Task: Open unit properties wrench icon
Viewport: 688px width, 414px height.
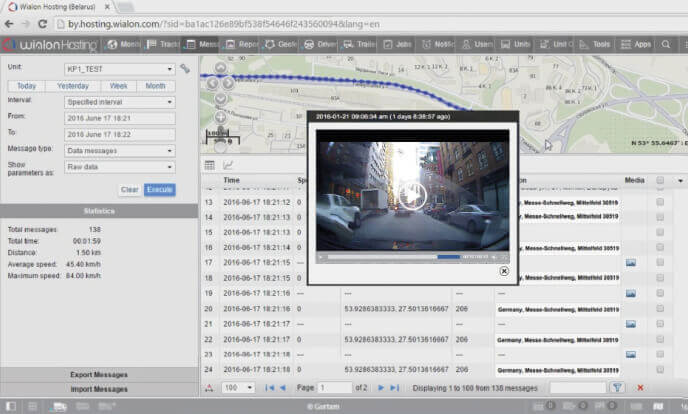Action: (x=185, y=68)
